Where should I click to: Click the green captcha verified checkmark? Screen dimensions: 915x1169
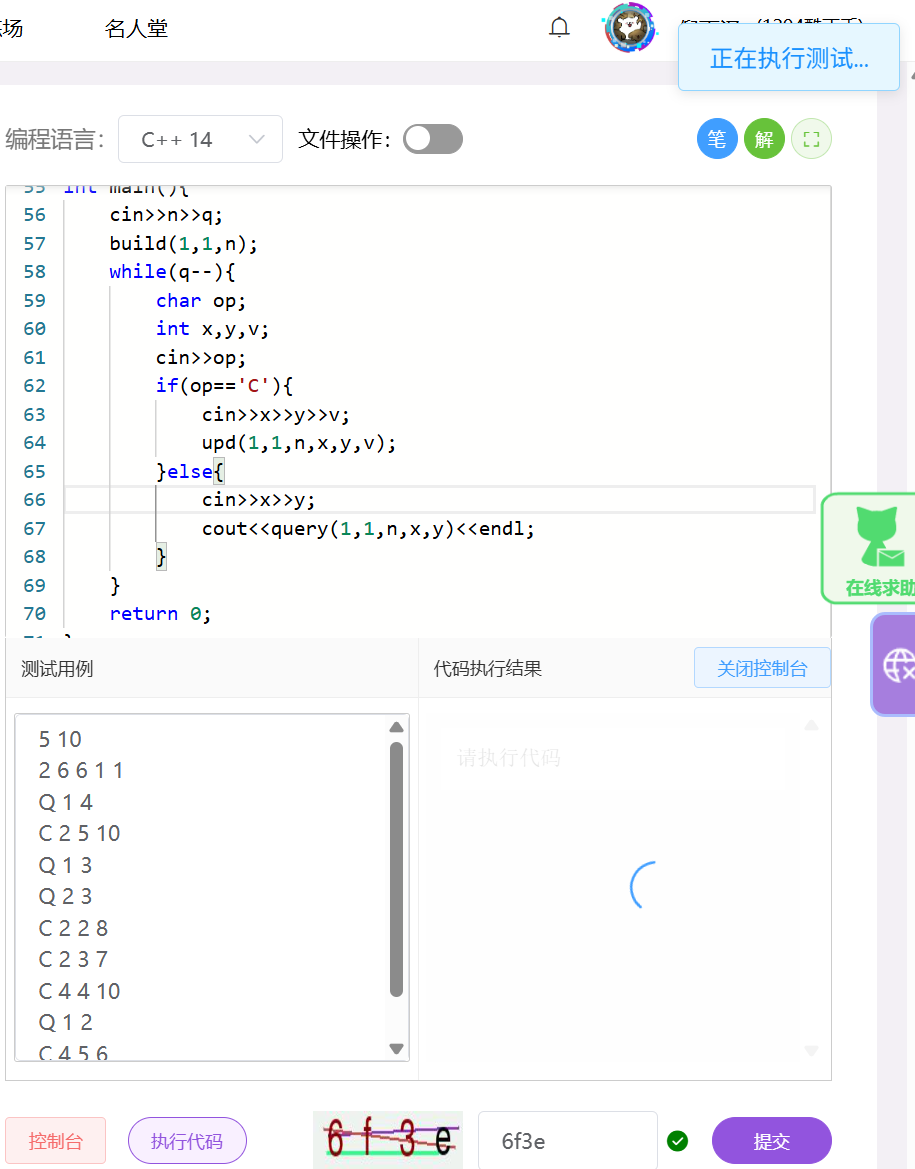click(678, 1140)
